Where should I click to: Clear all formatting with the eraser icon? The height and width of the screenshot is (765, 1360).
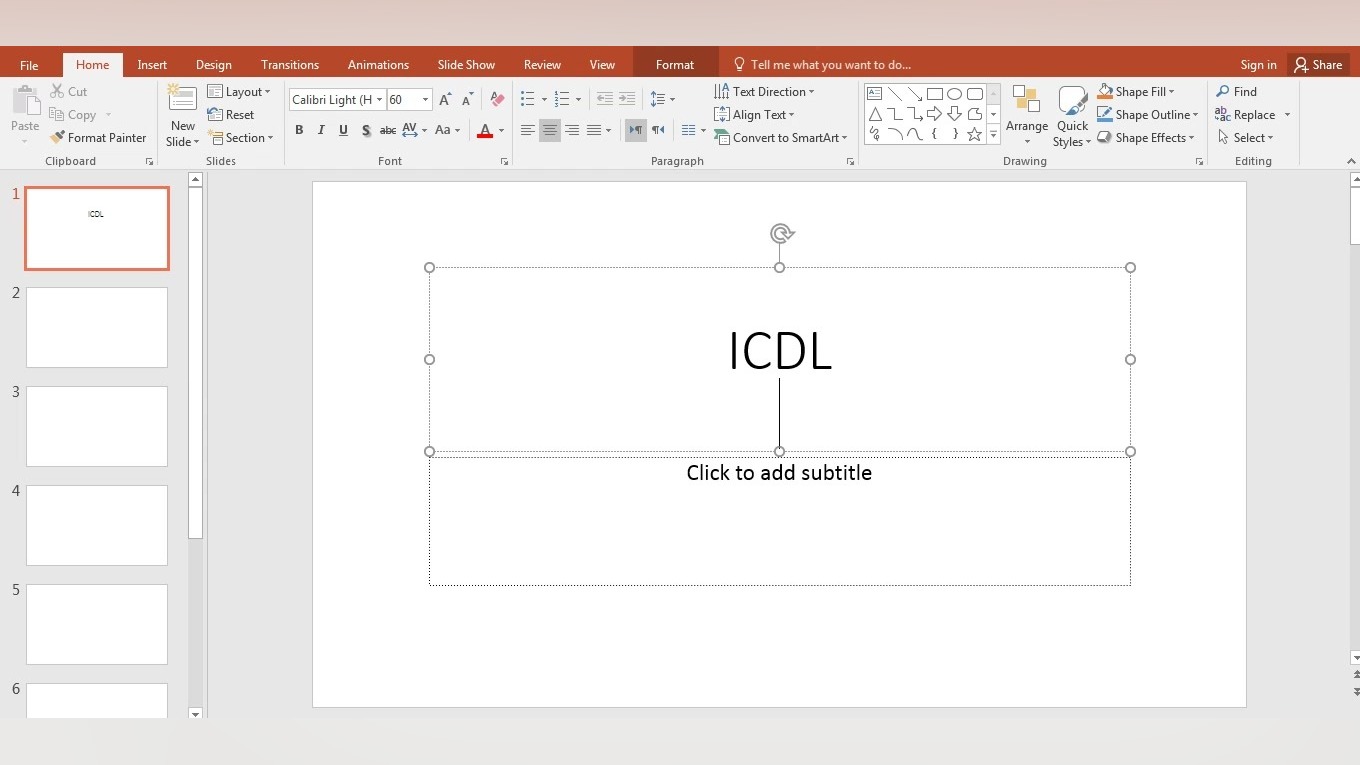[497, 99]
